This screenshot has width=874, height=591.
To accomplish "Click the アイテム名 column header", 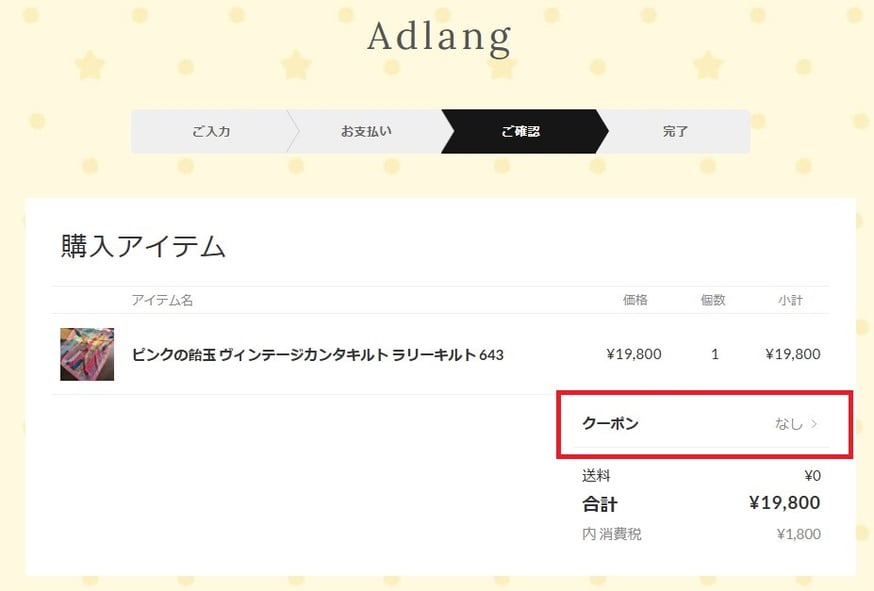I will [162, 300].
